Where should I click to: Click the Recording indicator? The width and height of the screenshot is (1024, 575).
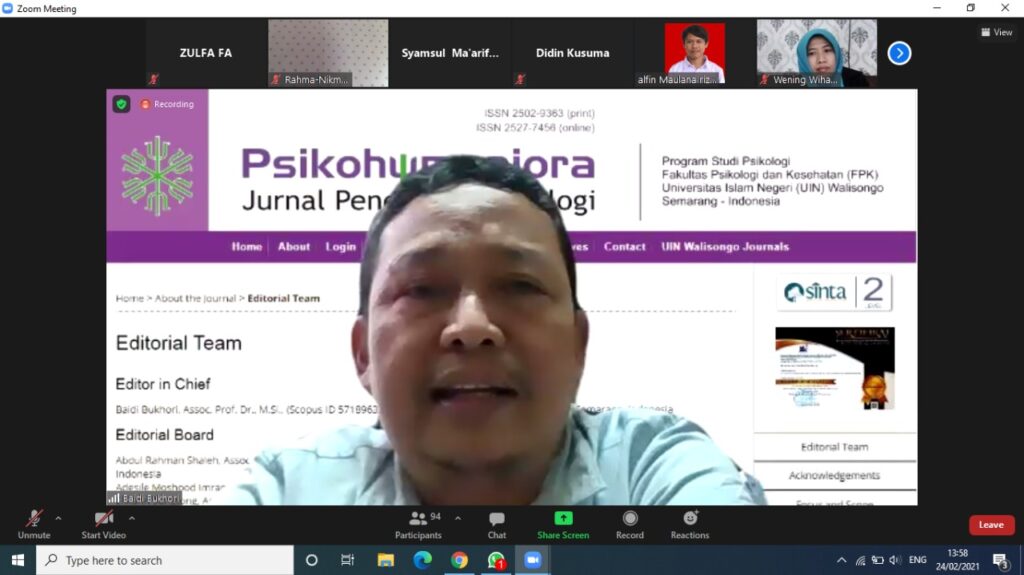click(168, 104)
